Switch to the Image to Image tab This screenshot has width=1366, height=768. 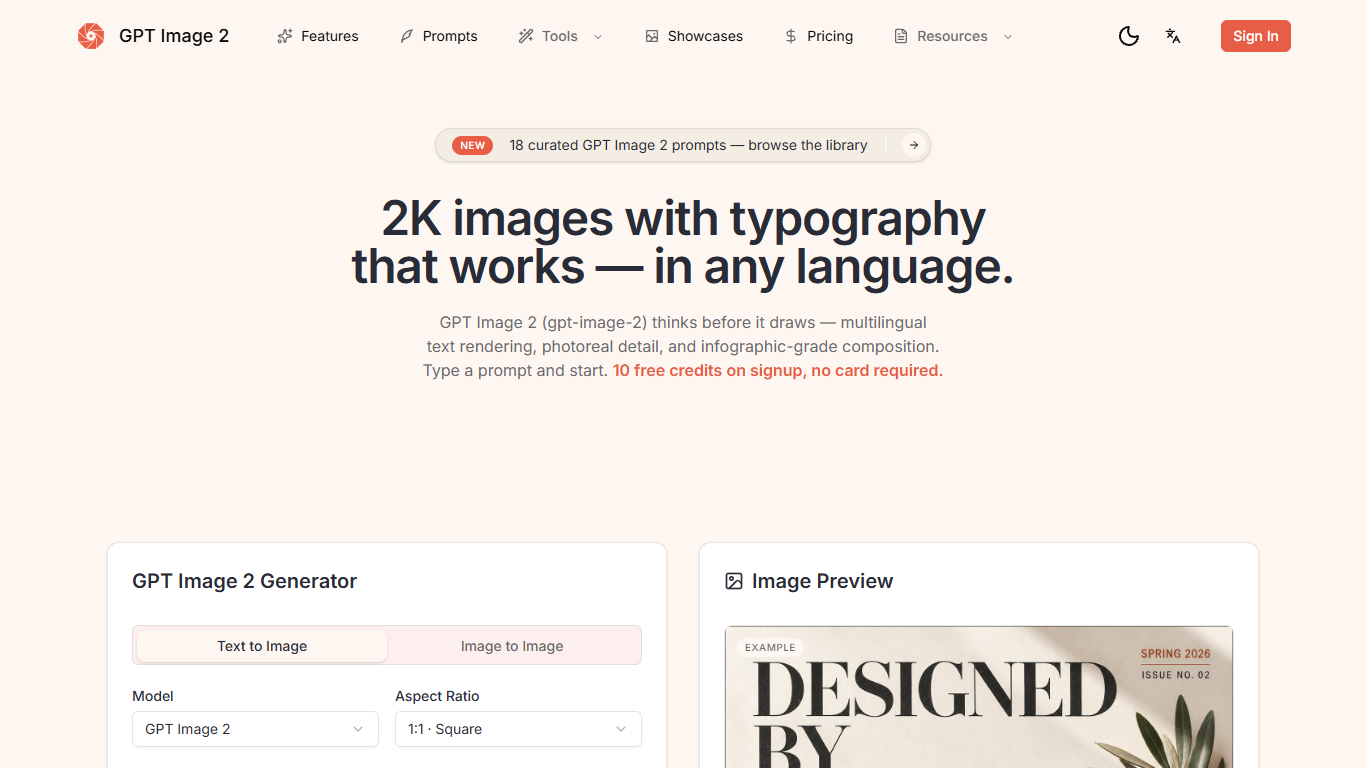click(x=512, y=646)
